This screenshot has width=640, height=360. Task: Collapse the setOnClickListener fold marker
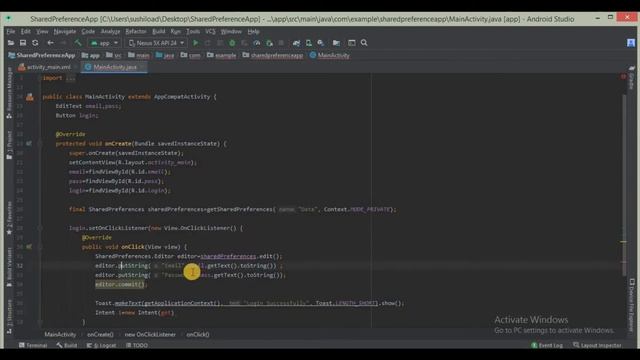click(40, 228)
